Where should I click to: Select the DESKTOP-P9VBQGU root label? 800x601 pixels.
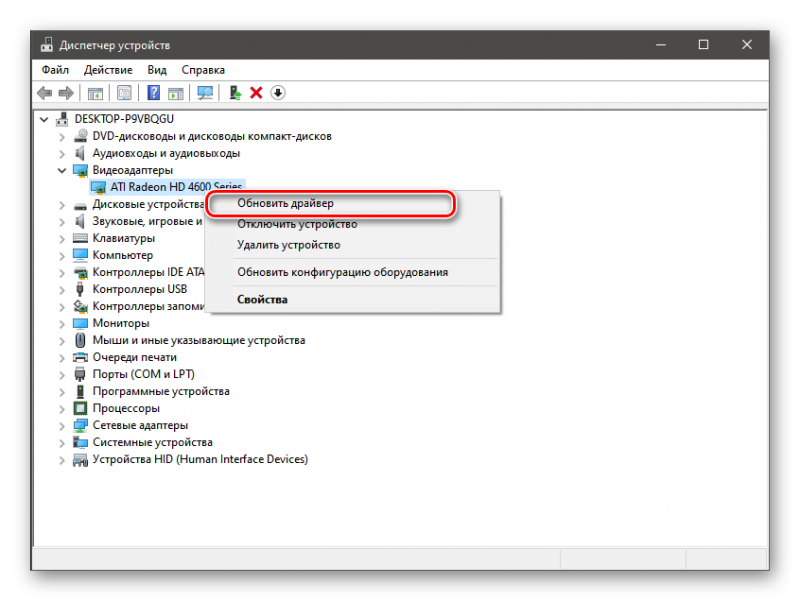(x=124, y=119)
